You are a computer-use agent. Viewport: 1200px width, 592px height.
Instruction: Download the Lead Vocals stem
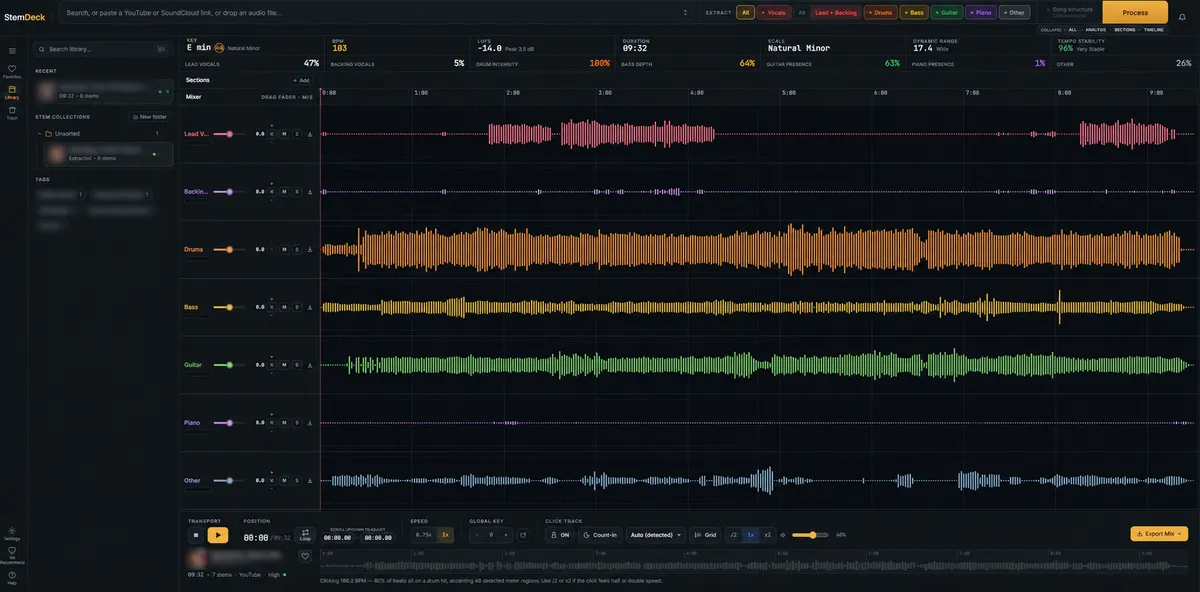[310, 134]
